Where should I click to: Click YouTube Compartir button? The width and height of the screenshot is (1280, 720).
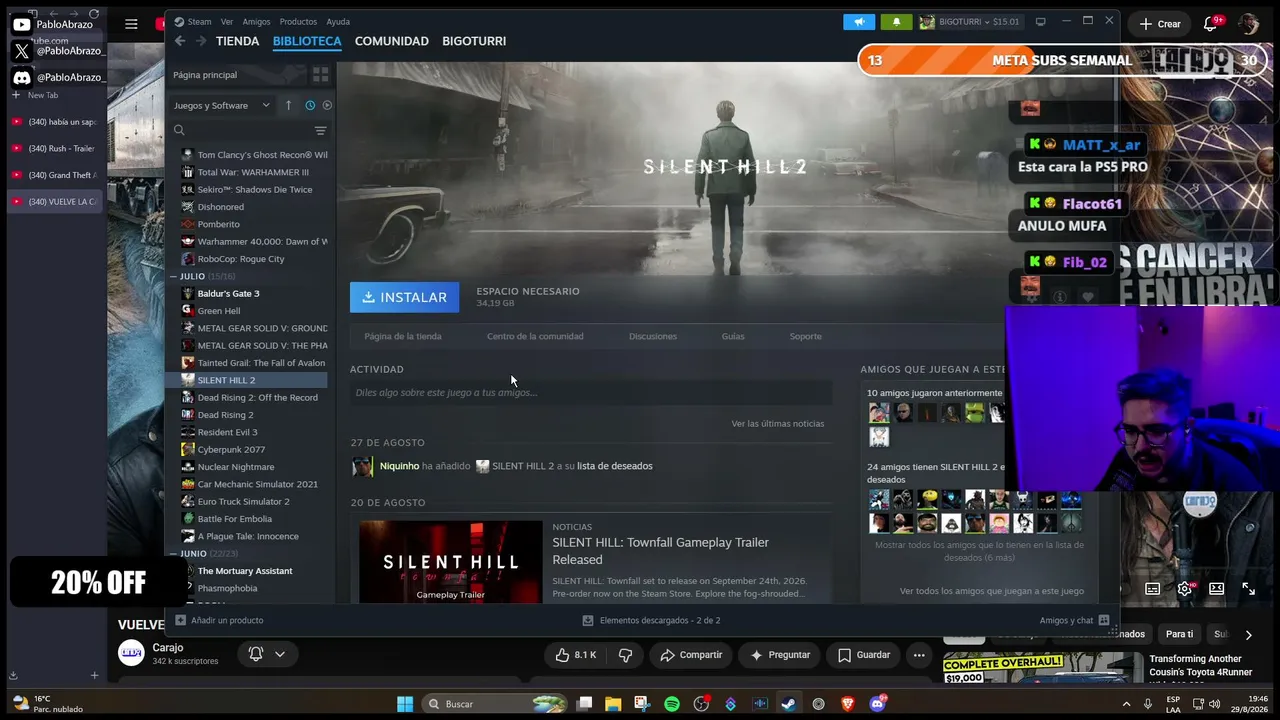[x=691, y=655]
